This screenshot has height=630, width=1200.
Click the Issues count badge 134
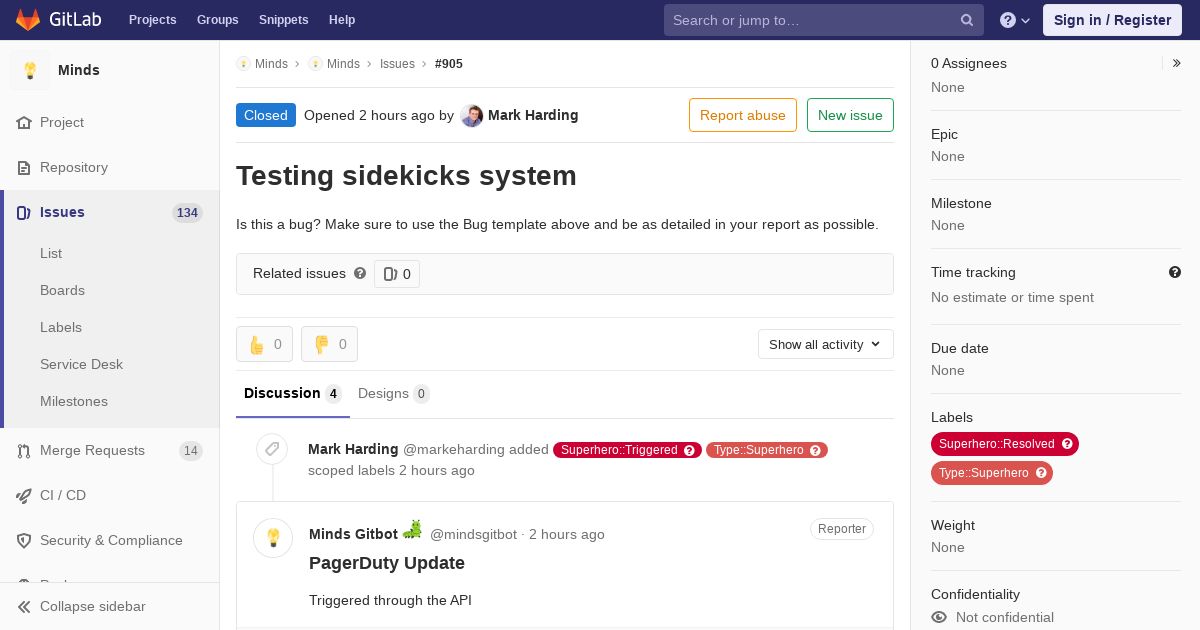187,212
